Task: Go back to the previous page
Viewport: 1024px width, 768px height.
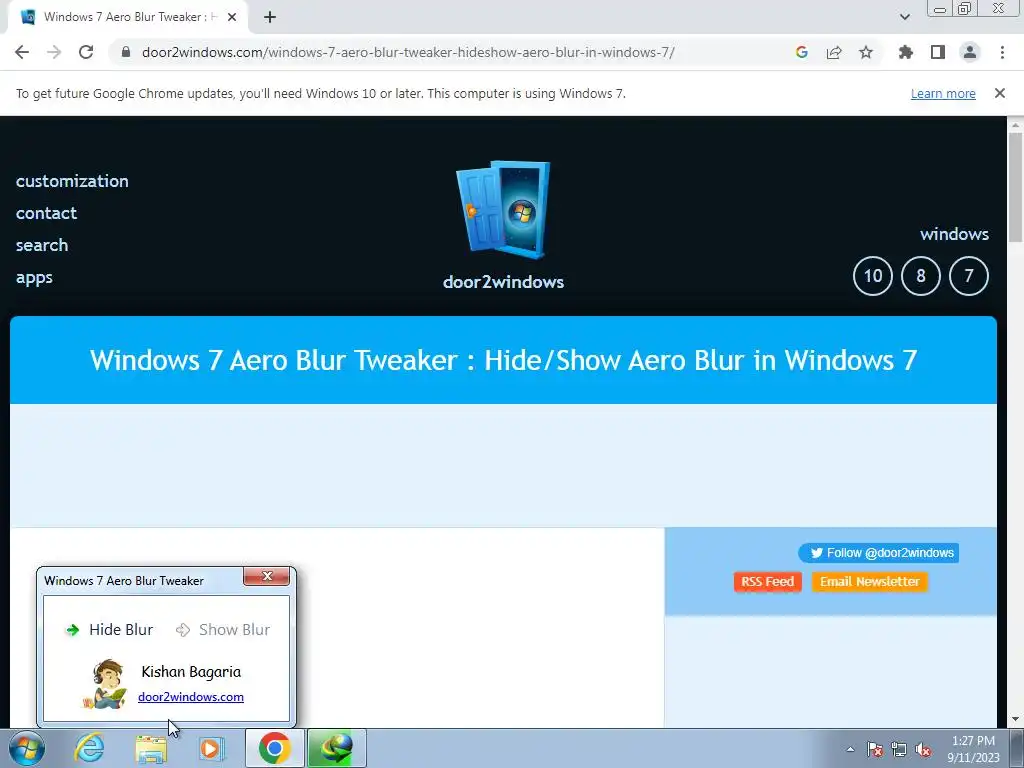Action: [x=22, y=52]
